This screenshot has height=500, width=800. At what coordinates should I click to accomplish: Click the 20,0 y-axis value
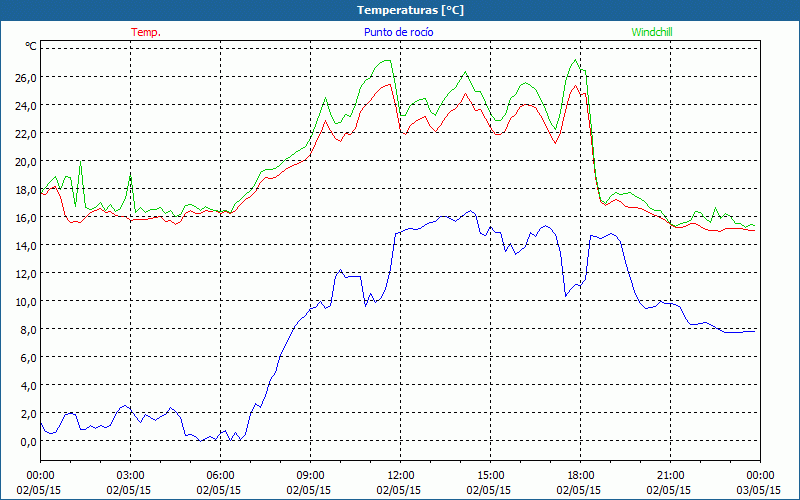26,162
